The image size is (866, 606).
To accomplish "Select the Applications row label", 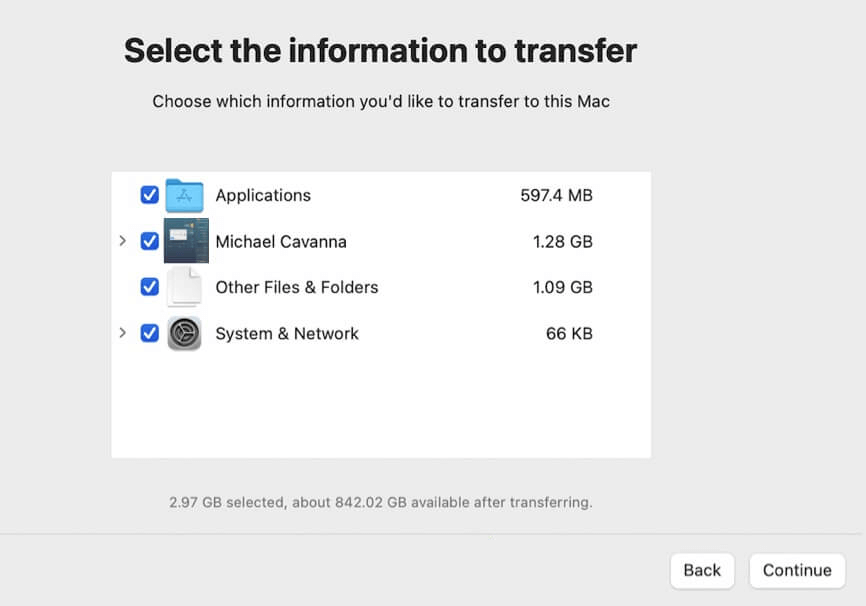I will pyautogui.click(x=263, y=195).
